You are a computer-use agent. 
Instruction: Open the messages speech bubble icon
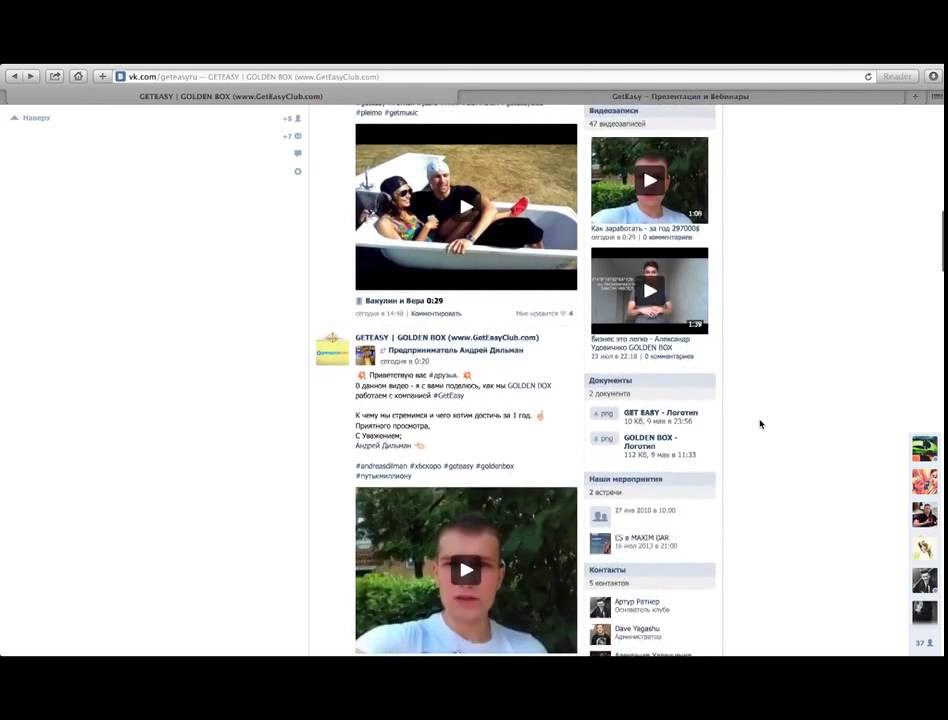point(297,154)
